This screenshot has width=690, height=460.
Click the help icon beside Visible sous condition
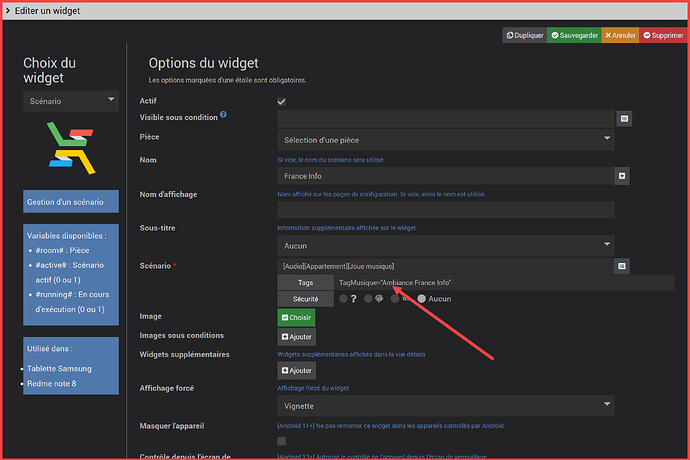pyautogui.click(x=223, y=115)
